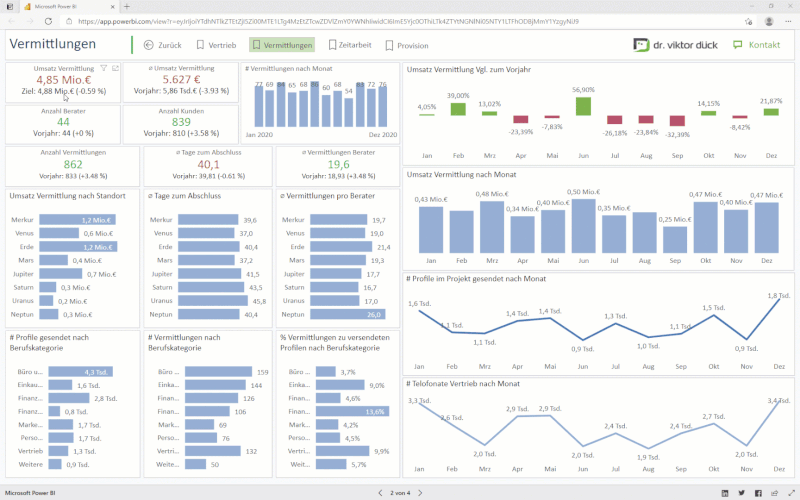Screen dimensions: 800x500
Task: Open the Provision page tab
Action: pos(405,45)
